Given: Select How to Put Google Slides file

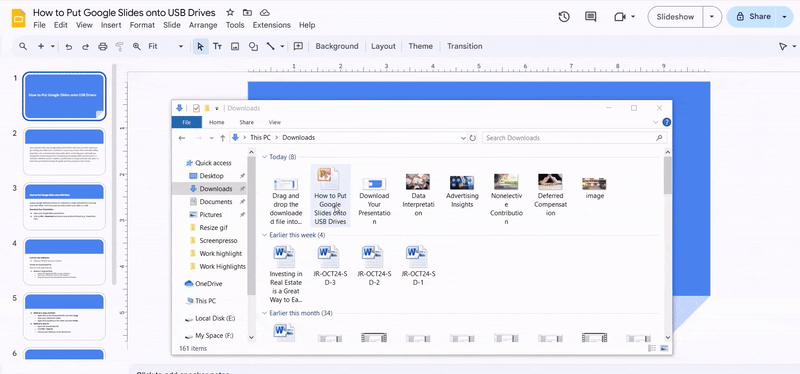Looking at the screenshot, I should pyautogui.click(x=330, y=196).
